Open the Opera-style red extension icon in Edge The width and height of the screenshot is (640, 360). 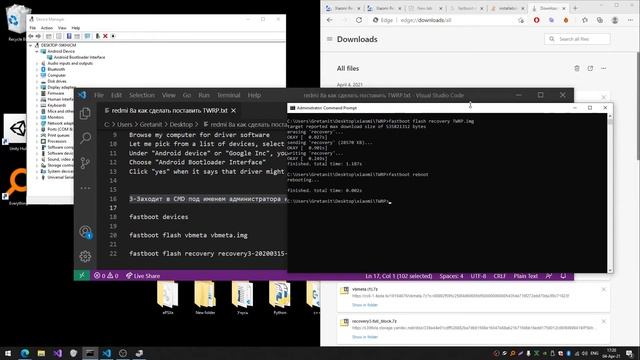click(x=536, y=20)
